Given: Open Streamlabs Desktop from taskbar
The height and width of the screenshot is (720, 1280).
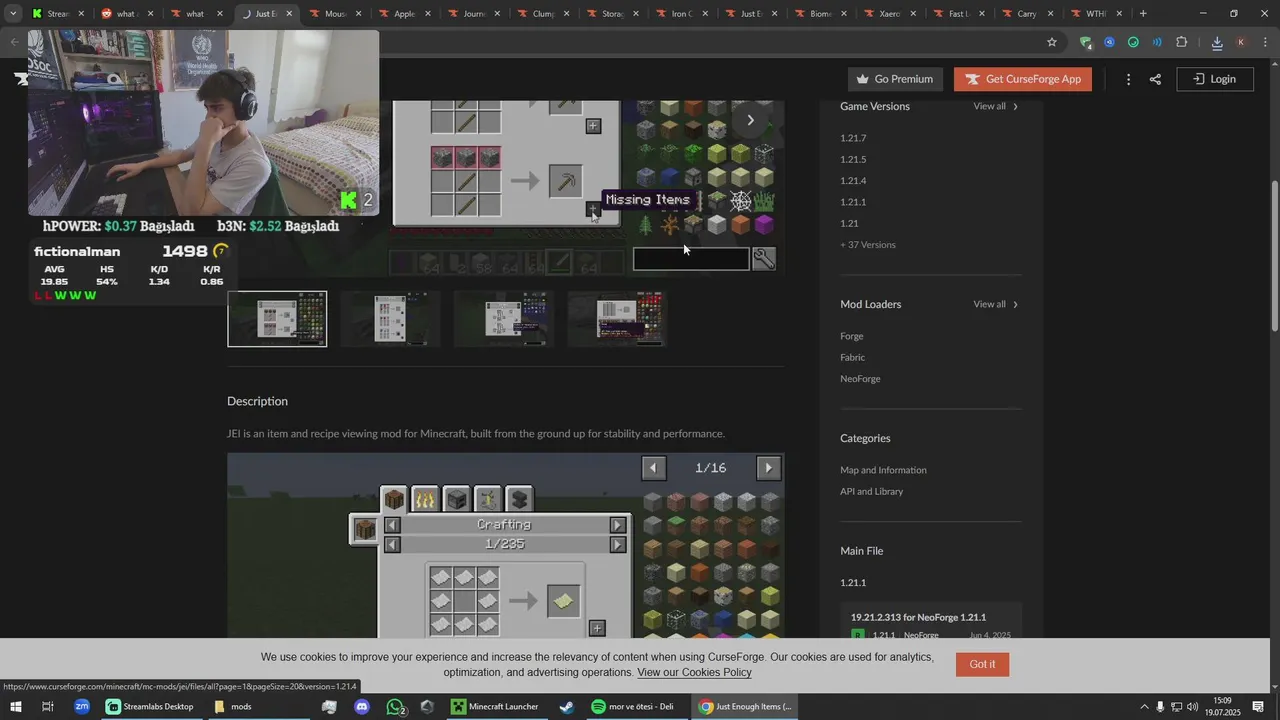Looking at the screenshot, I should 151,707.
